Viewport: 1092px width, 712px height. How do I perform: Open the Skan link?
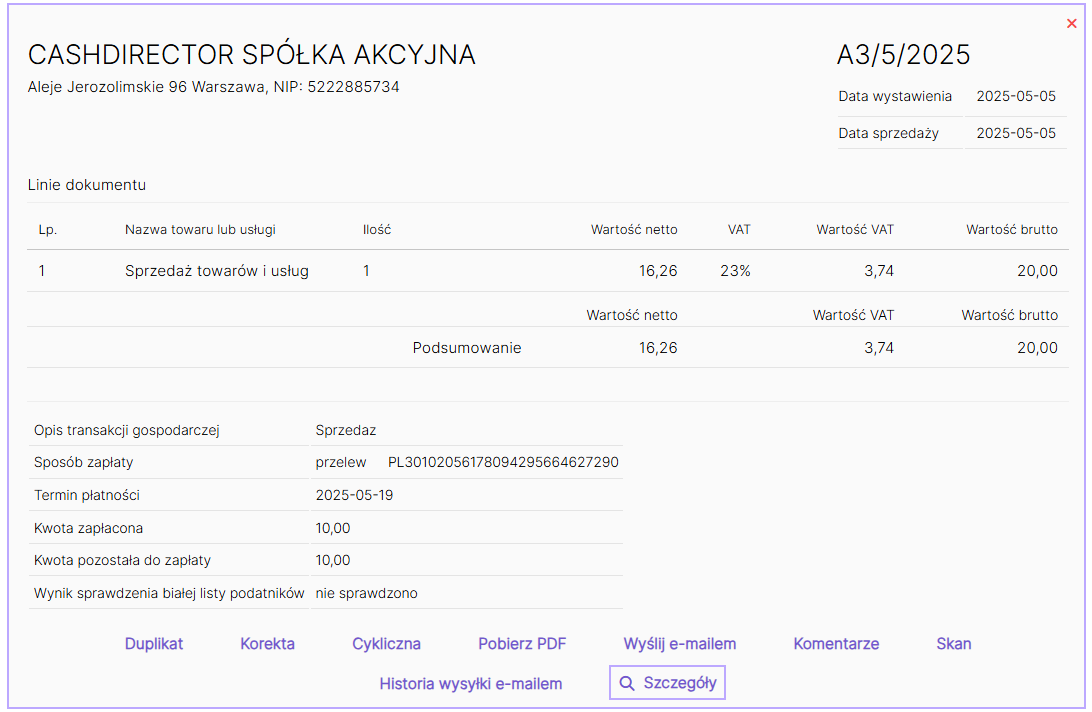[954, 644]
